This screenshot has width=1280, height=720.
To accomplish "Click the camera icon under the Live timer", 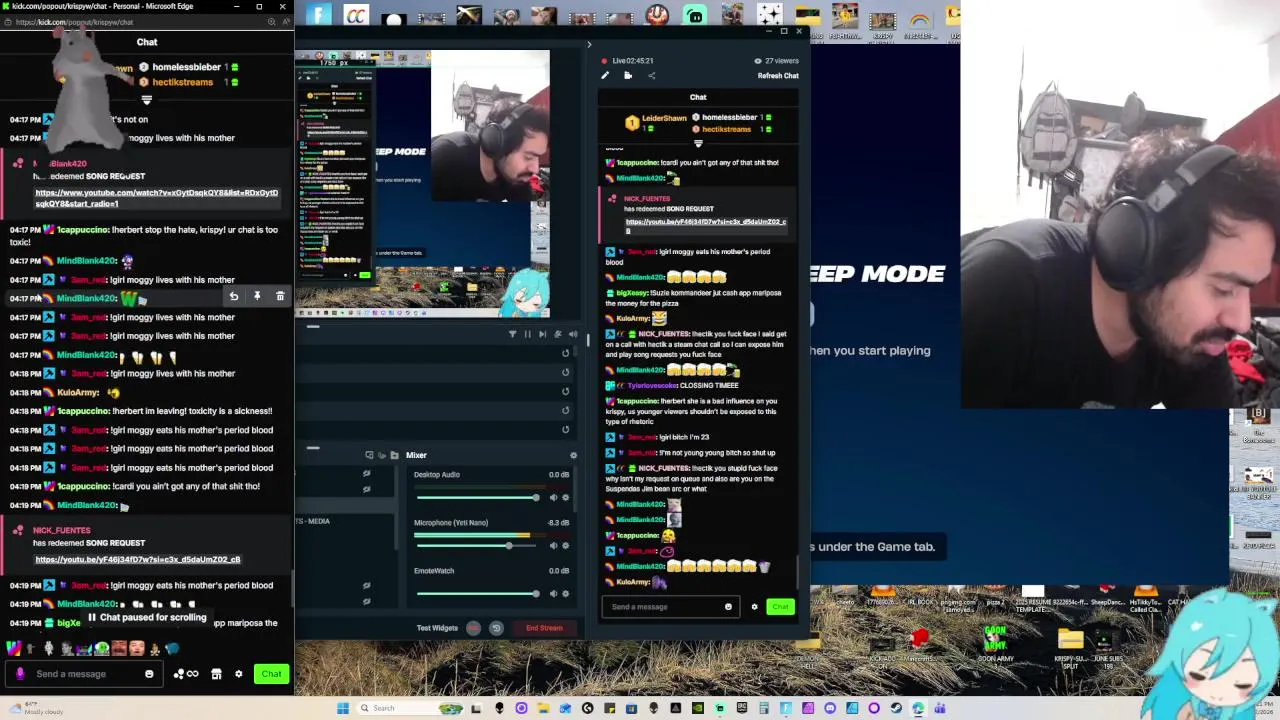I will [x=628, y=76].
